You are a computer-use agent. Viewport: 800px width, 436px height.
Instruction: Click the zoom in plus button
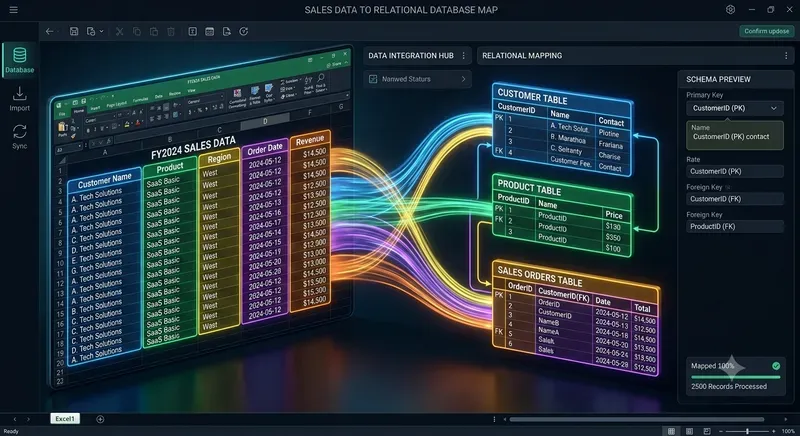coord(773,431)
